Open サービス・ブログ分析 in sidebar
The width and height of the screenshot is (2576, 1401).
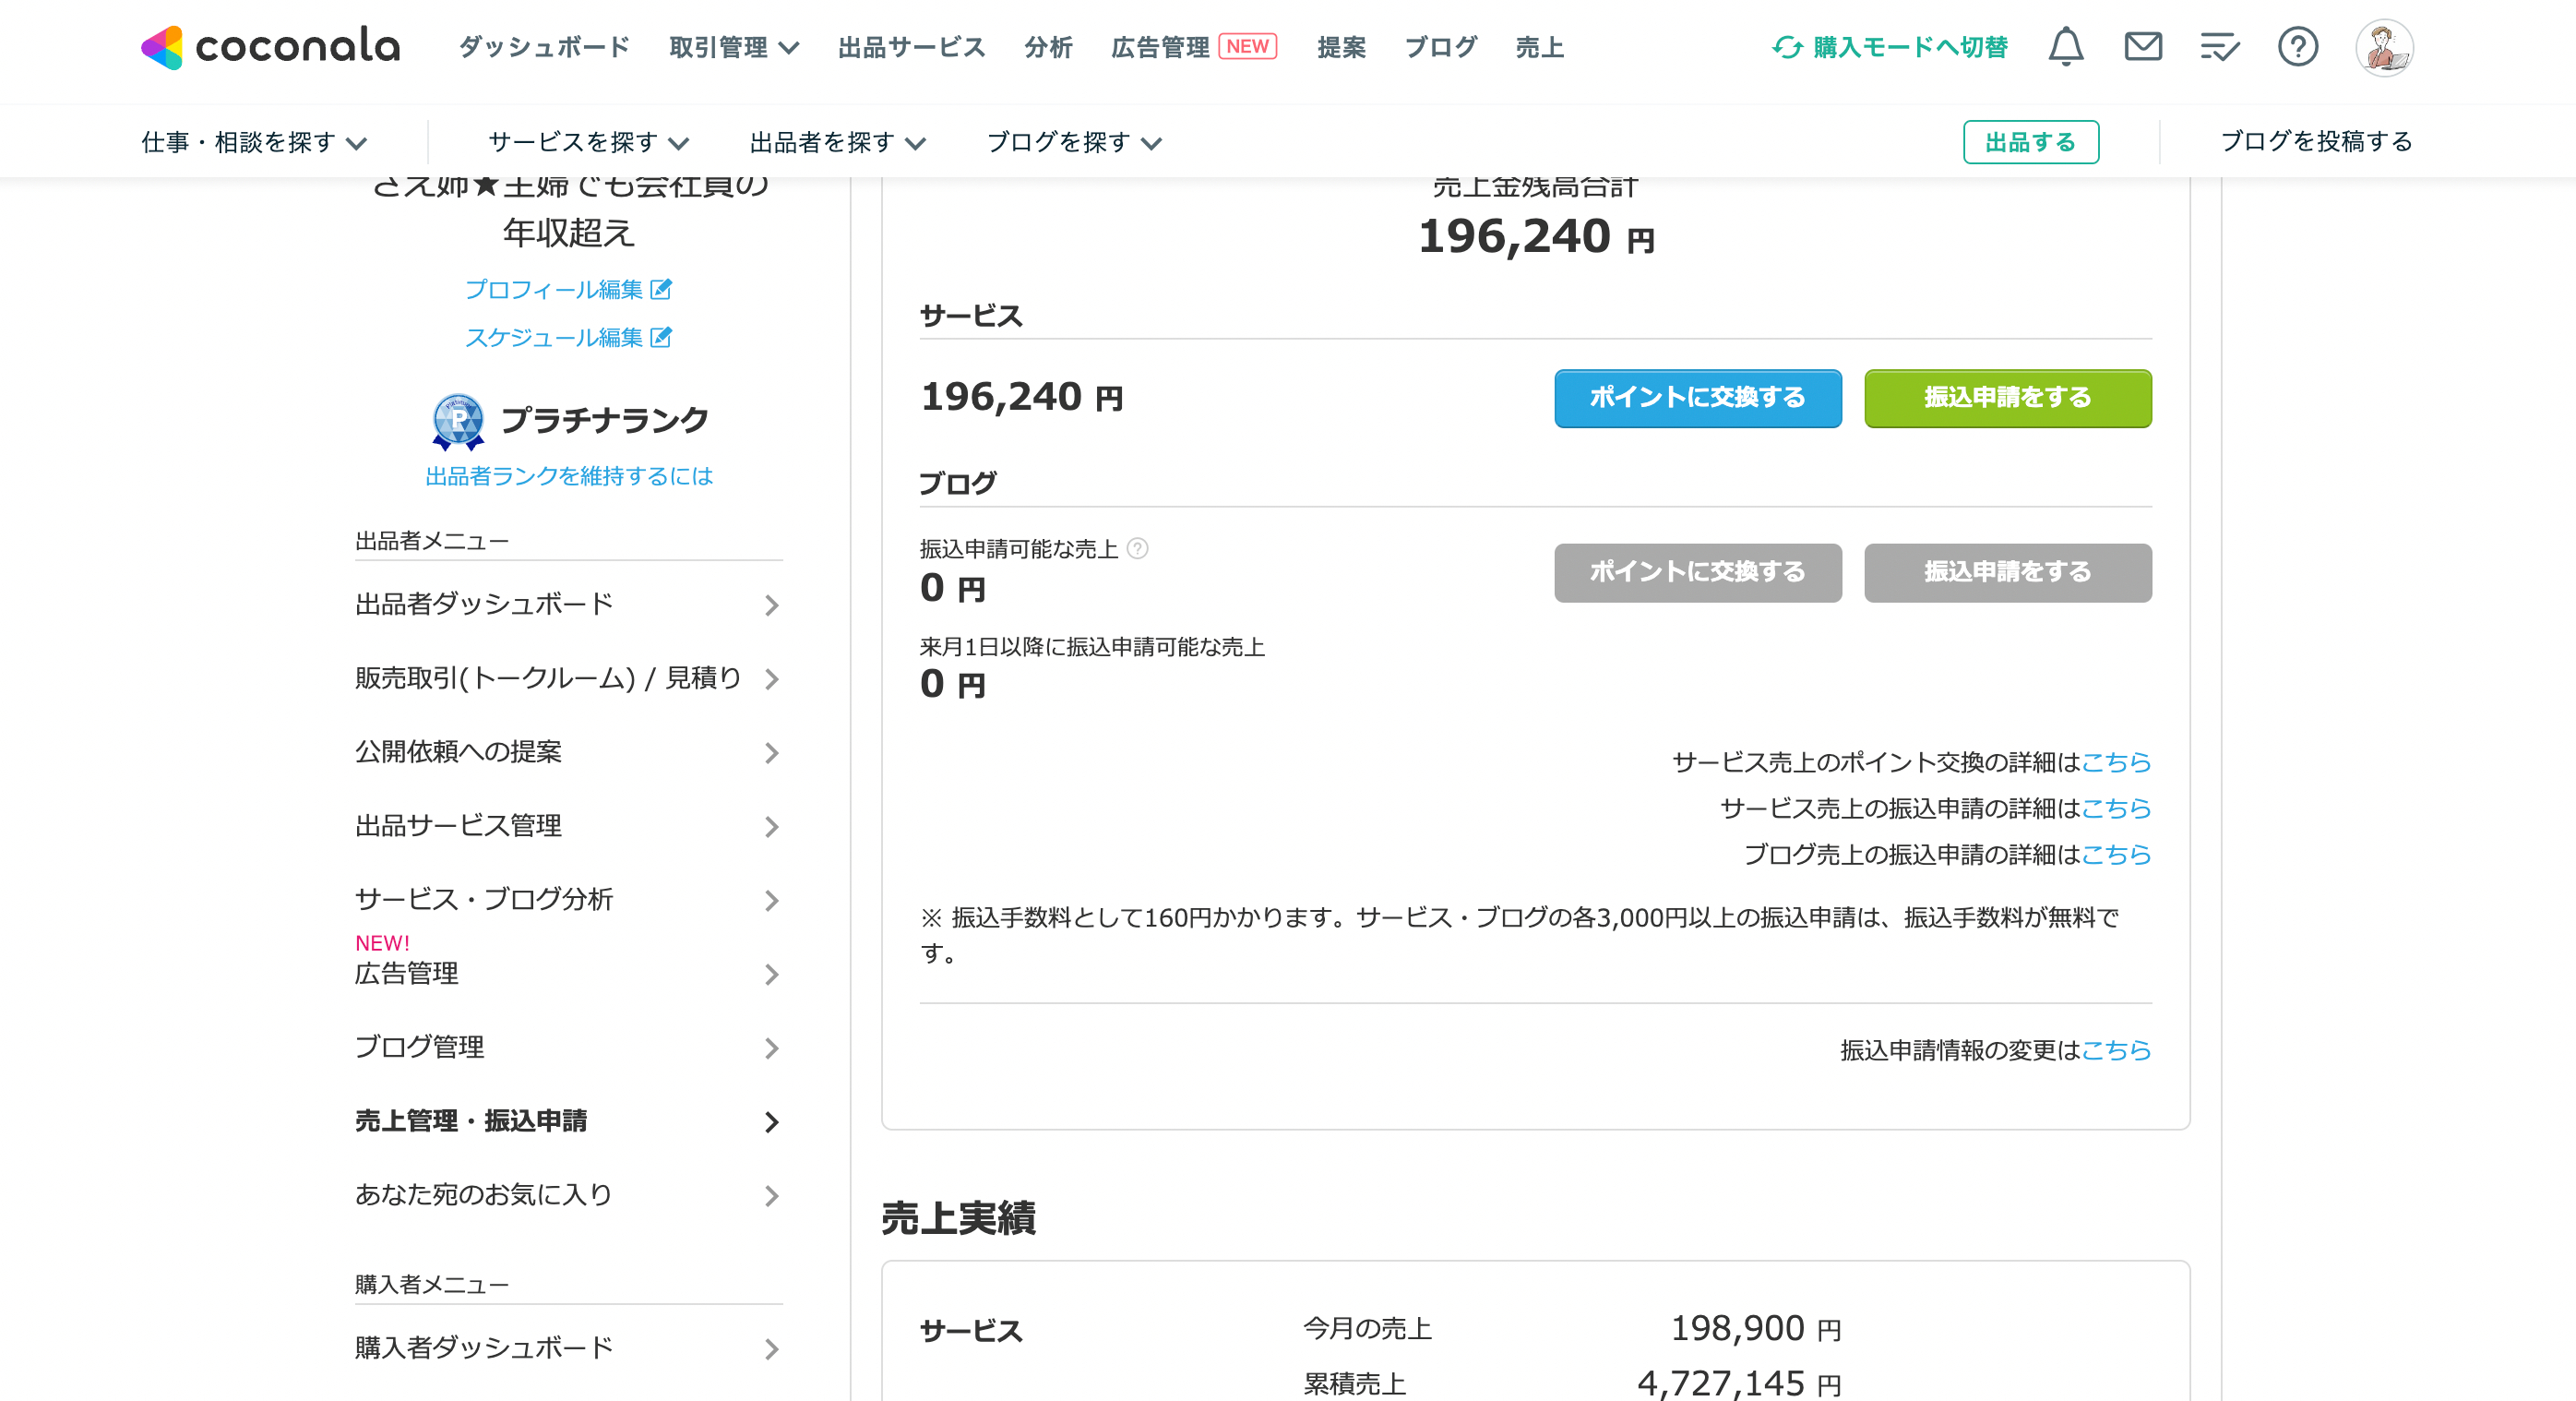[x=568, y=900]
